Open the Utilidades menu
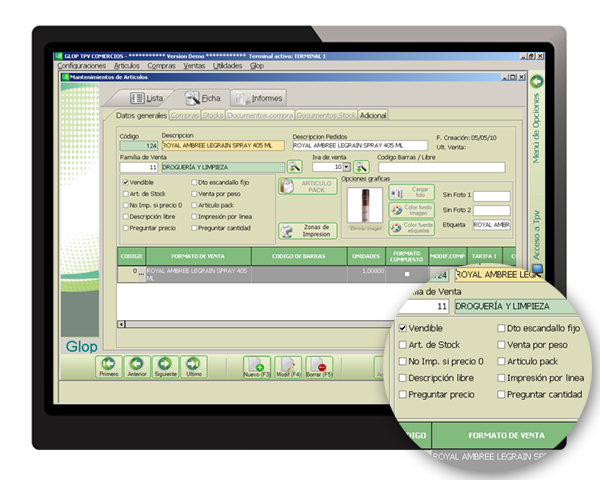Screen dimensions: 600x480 tap(228, 66)
